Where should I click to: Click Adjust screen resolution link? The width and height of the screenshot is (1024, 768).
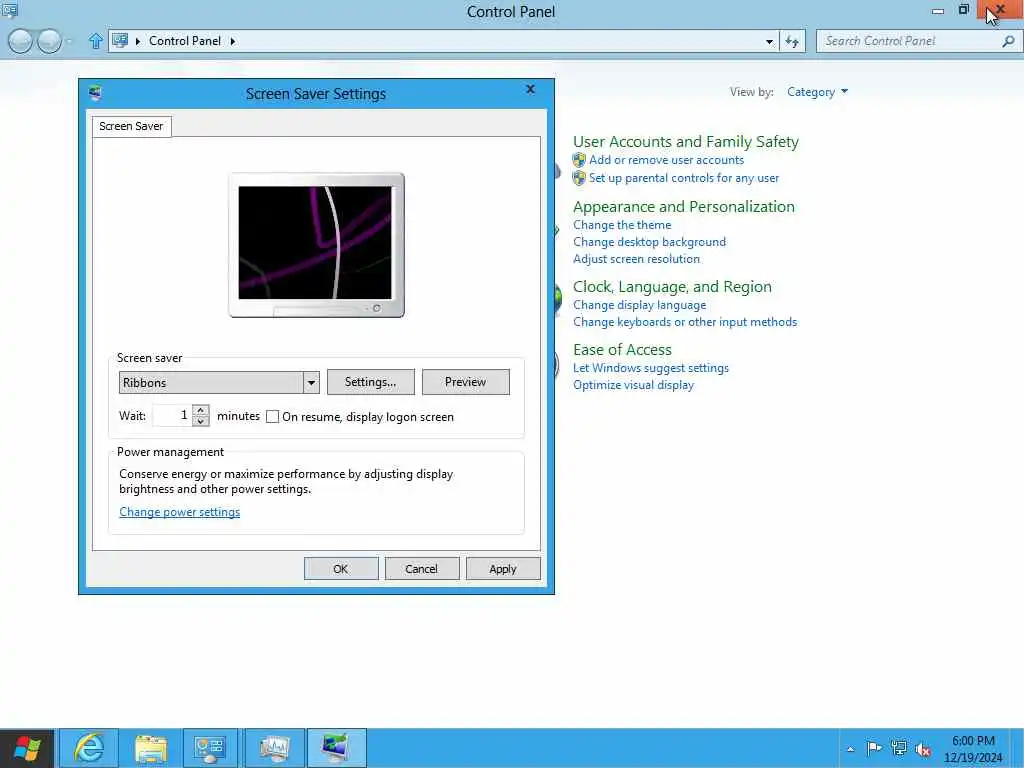coord(636,259)
